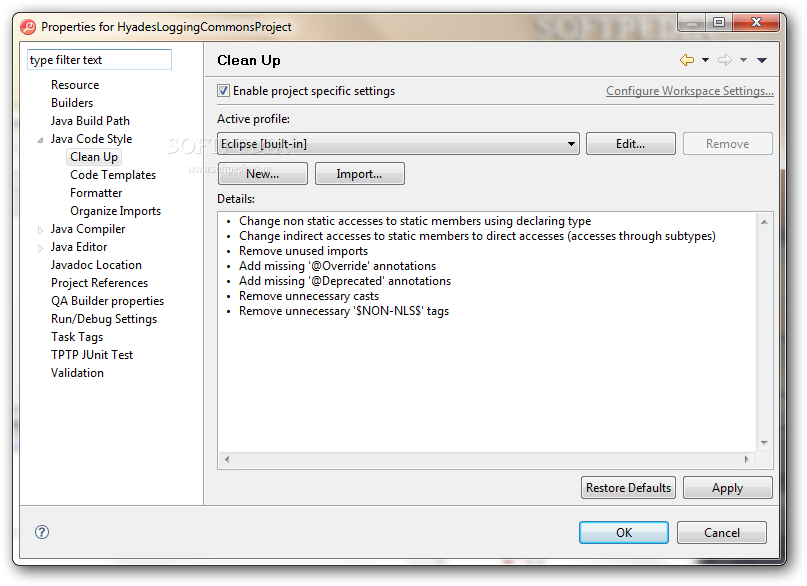Click the forward navigation arrow icon
The width and height of the screenshot is (807, 586).
point(725,60)
